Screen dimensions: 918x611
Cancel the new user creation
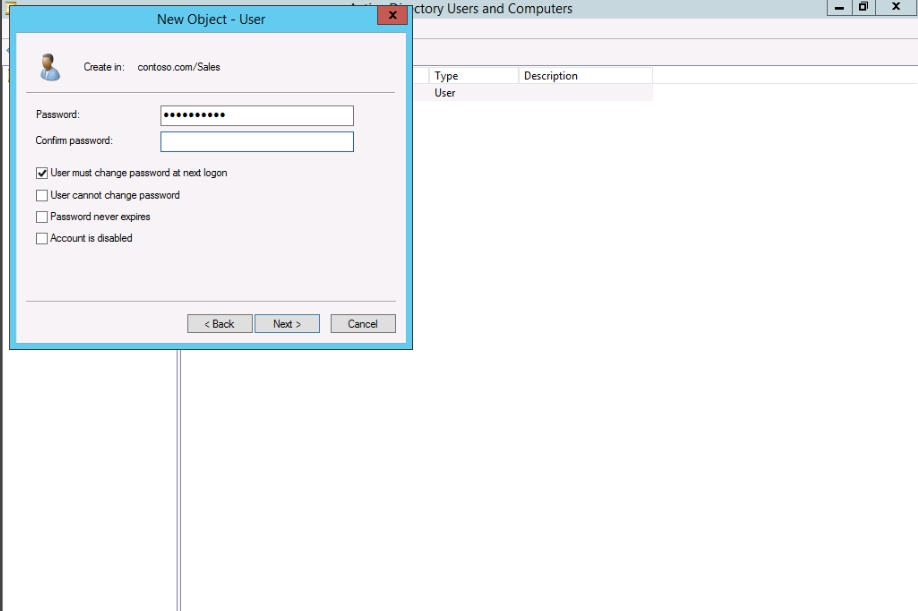pos(362,324)
